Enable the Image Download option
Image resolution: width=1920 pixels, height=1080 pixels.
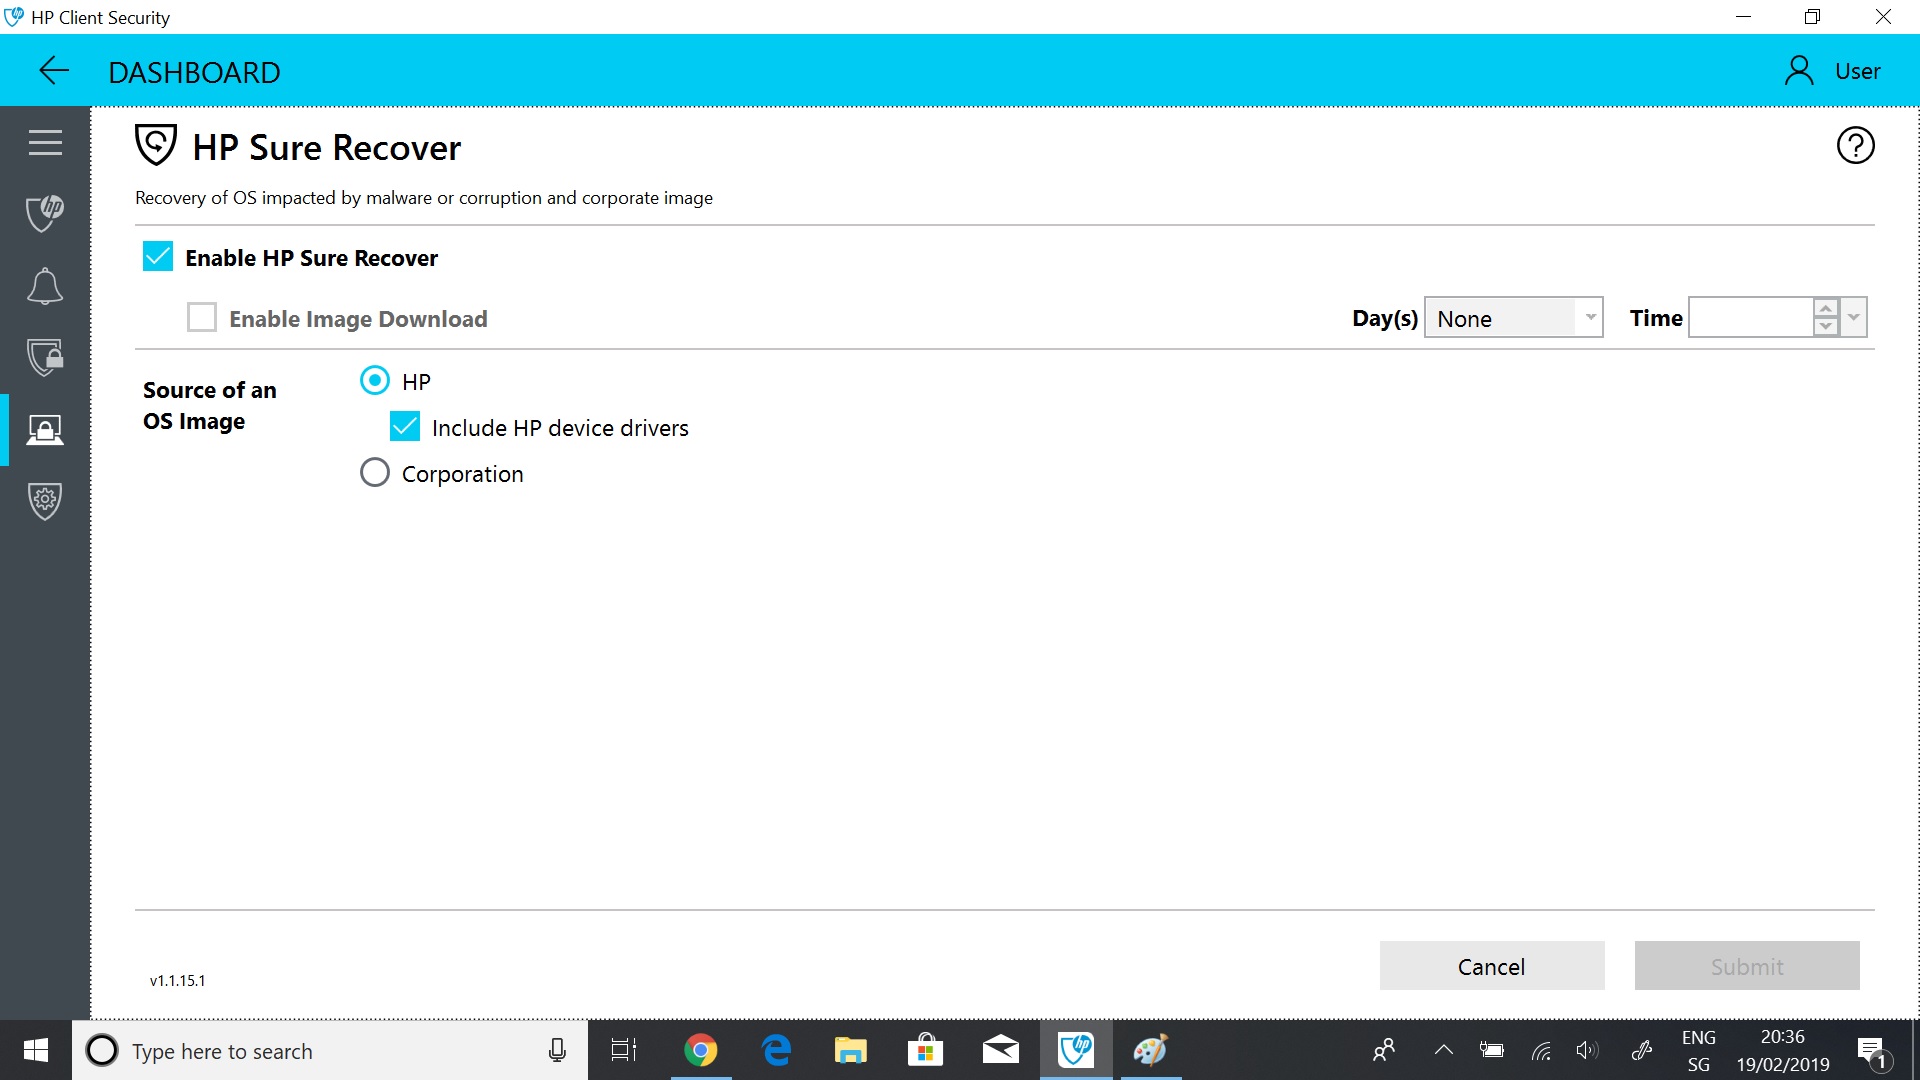pos(202,316)
